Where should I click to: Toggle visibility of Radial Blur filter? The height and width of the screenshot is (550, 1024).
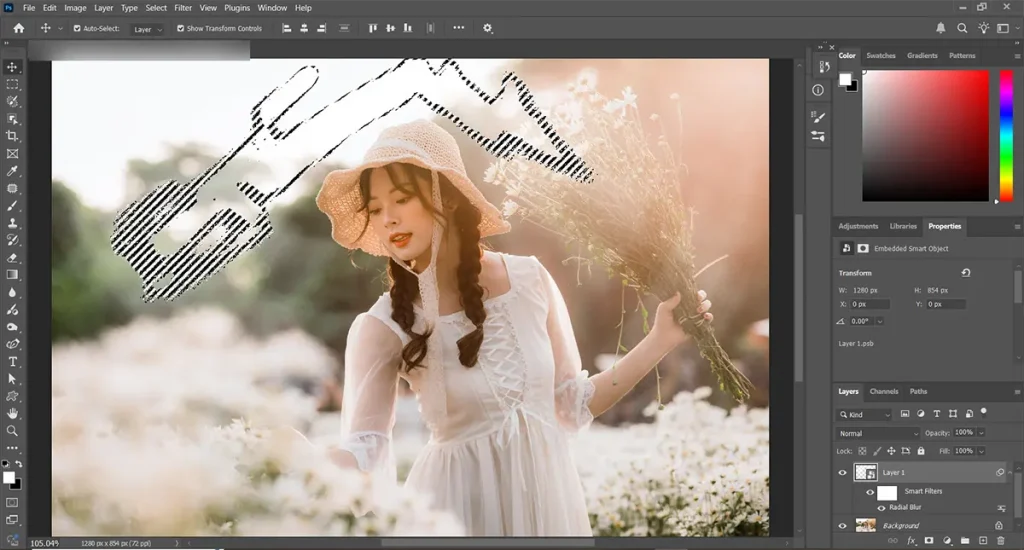[881, 508]
